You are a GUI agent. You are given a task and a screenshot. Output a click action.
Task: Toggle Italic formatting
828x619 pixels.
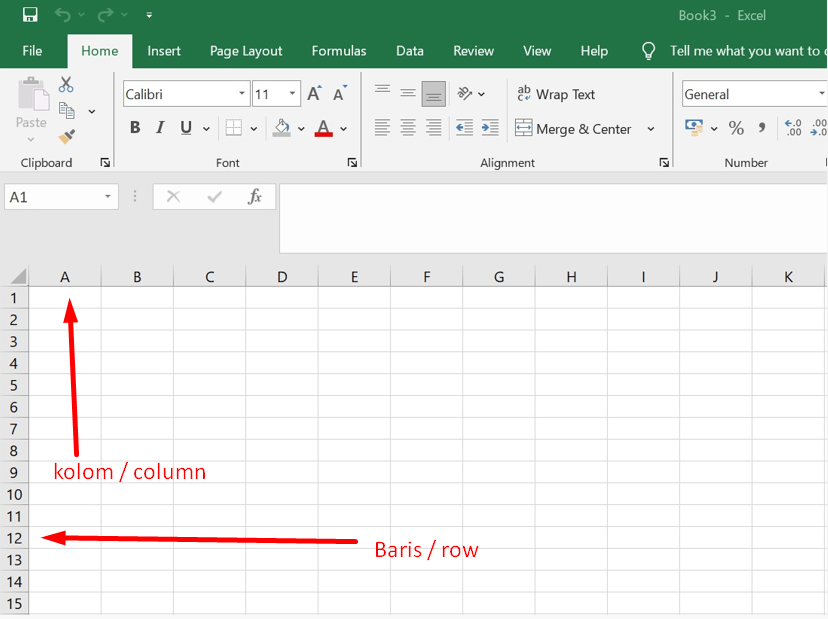pyautogui.click(x=160, y=128)
